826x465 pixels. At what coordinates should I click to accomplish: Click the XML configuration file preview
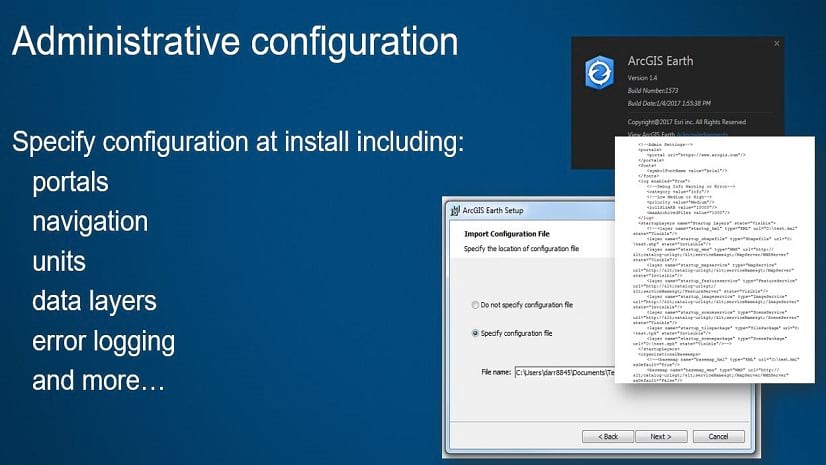click(715, 259)
